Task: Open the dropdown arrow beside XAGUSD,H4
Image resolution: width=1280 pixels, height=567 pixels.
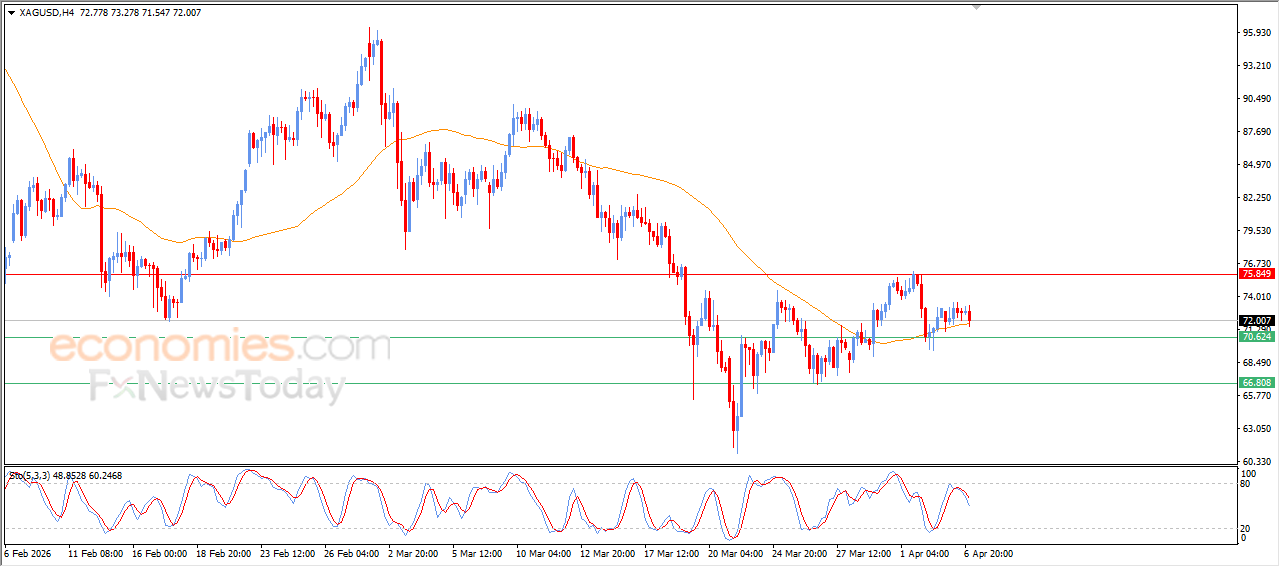Action: (11, 13)
